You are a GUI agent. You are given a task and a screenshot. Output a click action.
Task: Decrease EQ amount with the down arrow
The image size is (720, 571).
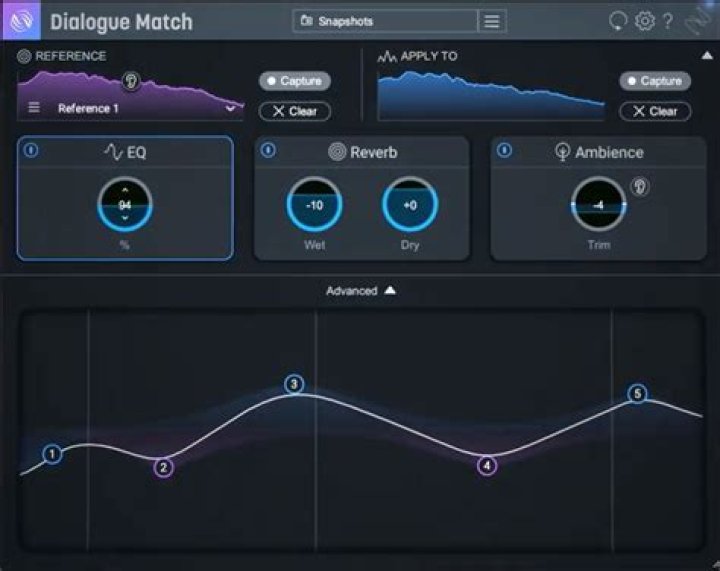coord(125,218)
